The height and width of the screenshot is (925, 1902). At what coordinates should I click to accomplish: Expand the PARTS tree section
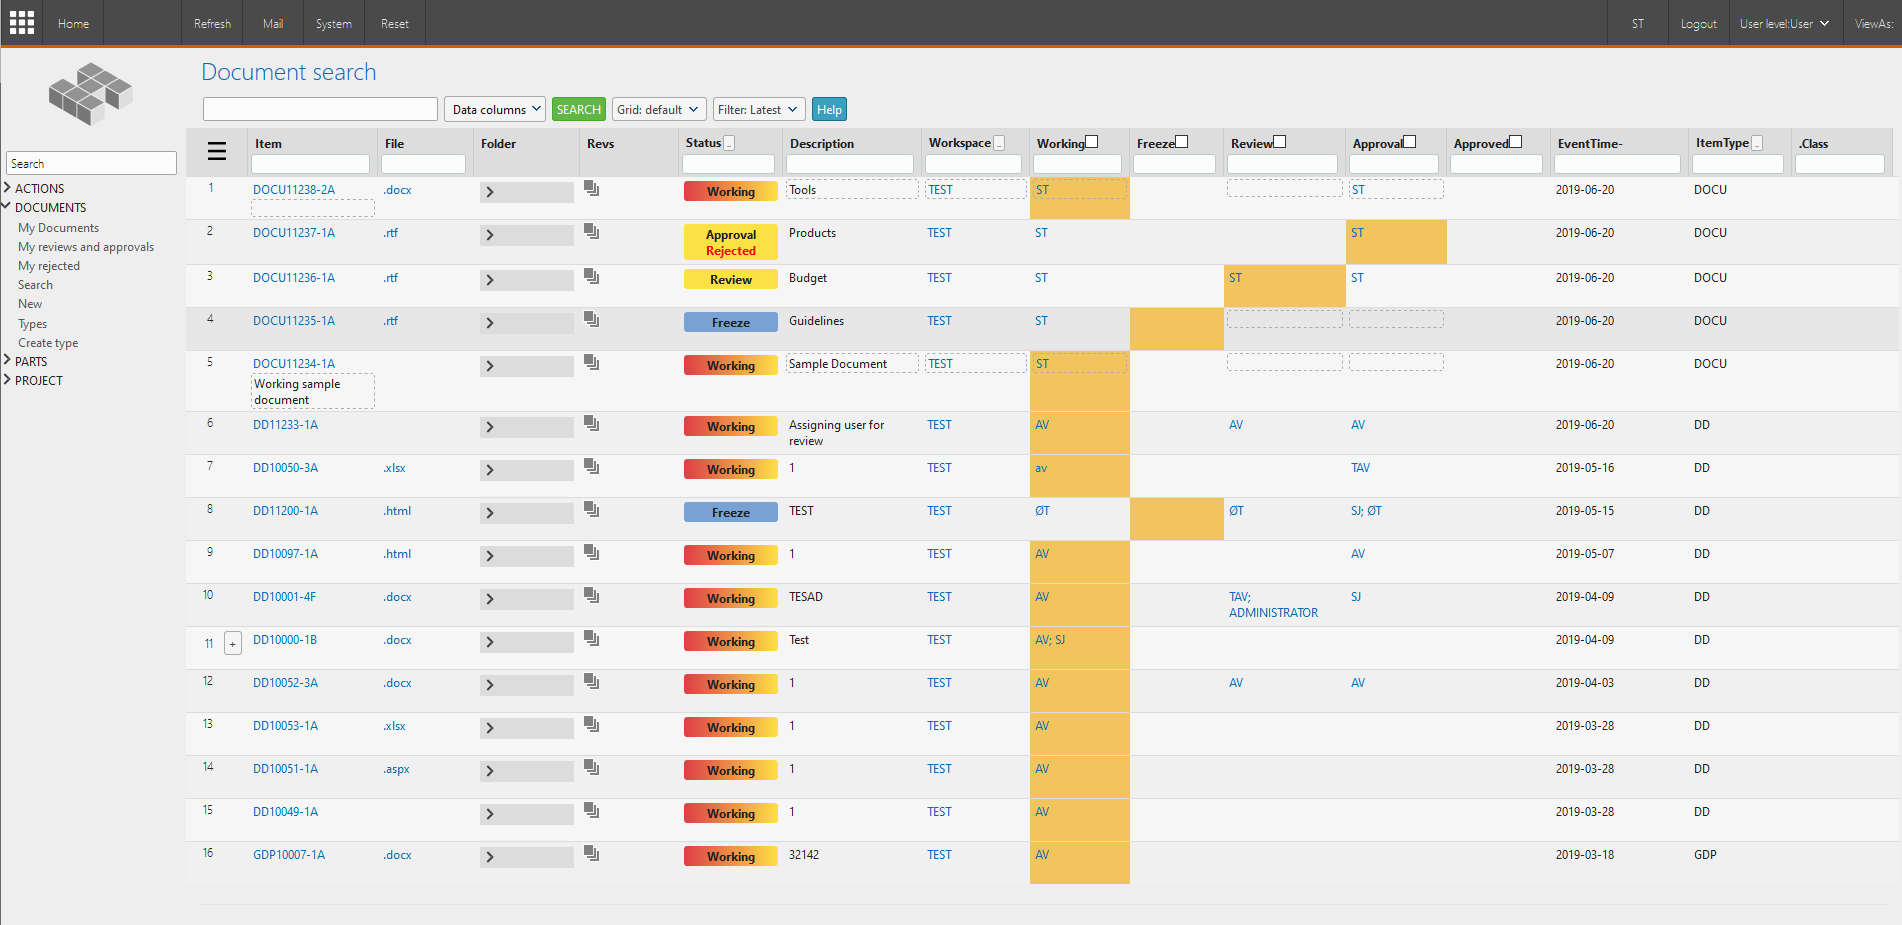tap(8, 361)
